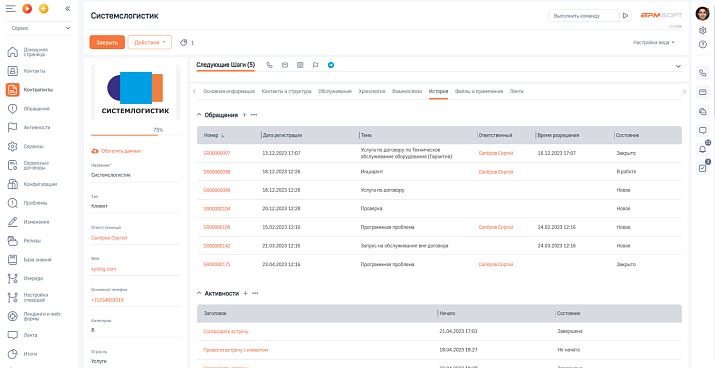Image resolution: width=715 pixels, height=368 pixels.
Task: Open the hamburger menu icon
Action: click(x=10, y=8)
